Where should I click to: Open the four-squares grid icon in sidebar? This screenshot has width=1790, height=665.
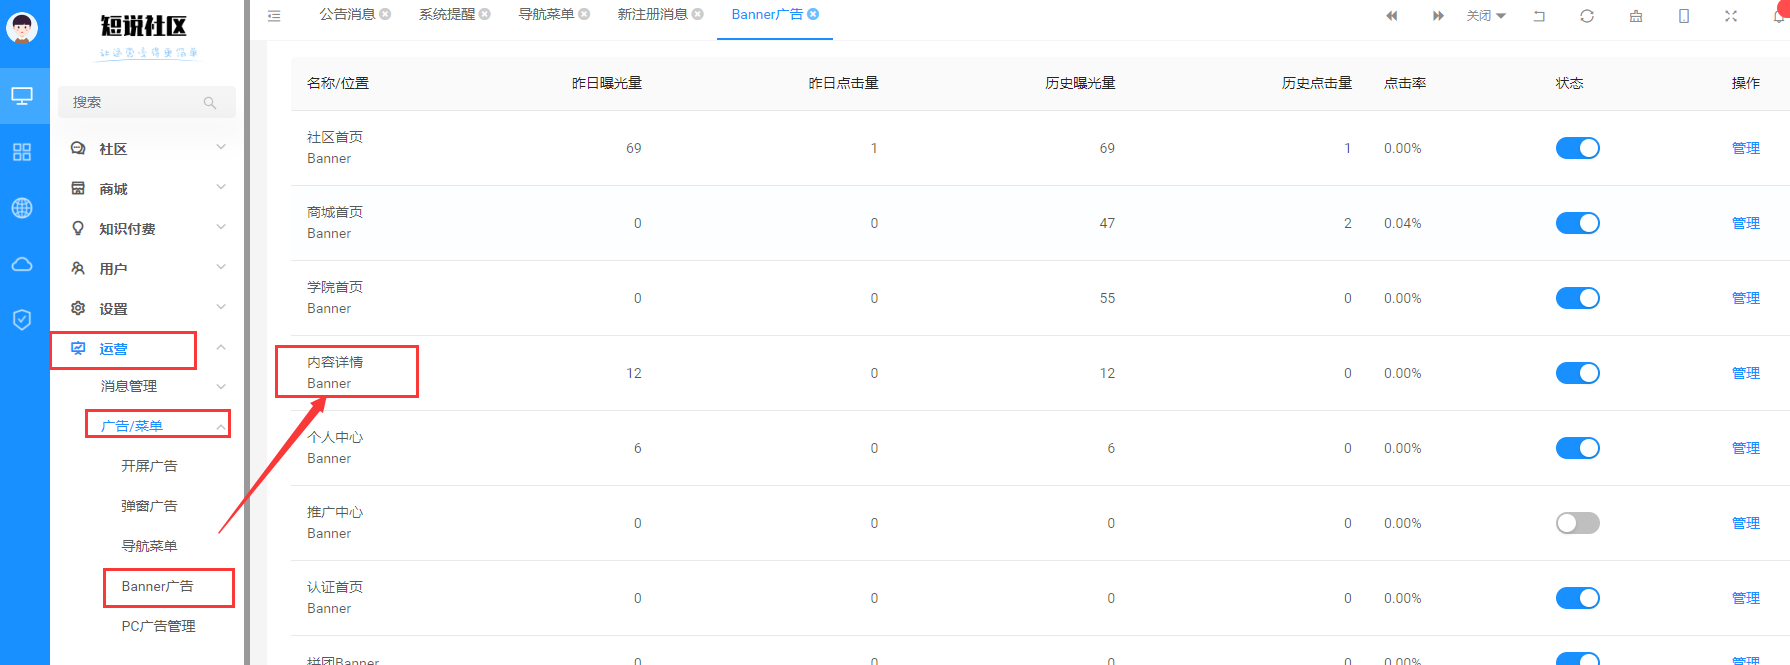click(x=22, y=152)
